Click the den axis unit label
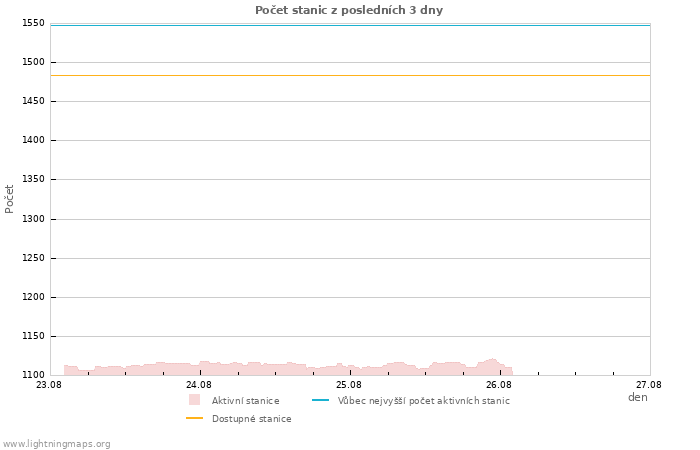 pos(638,397)
